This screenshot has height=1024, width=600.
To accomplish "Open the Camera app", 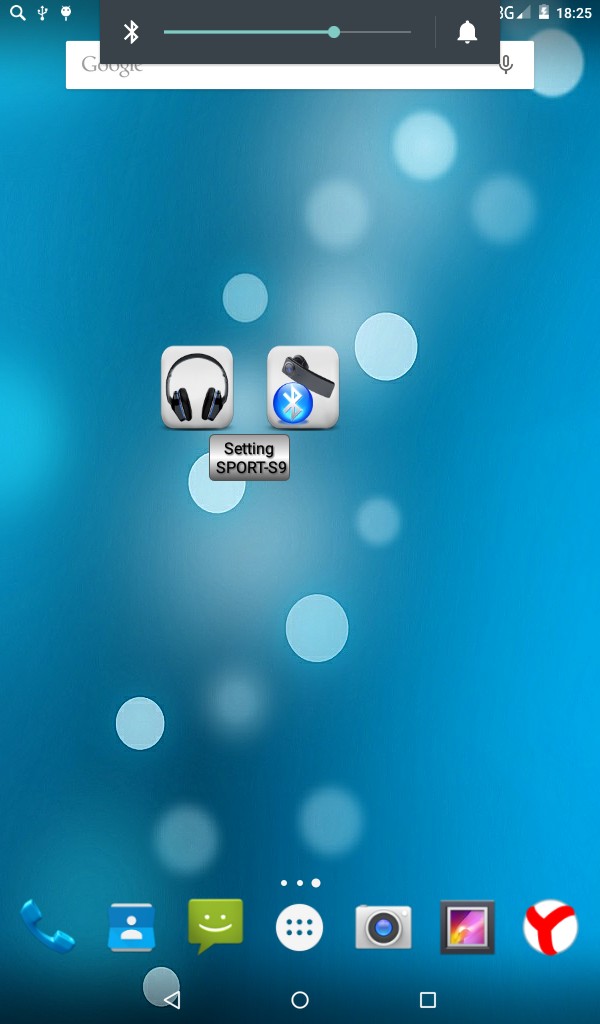I will [383, 927].
